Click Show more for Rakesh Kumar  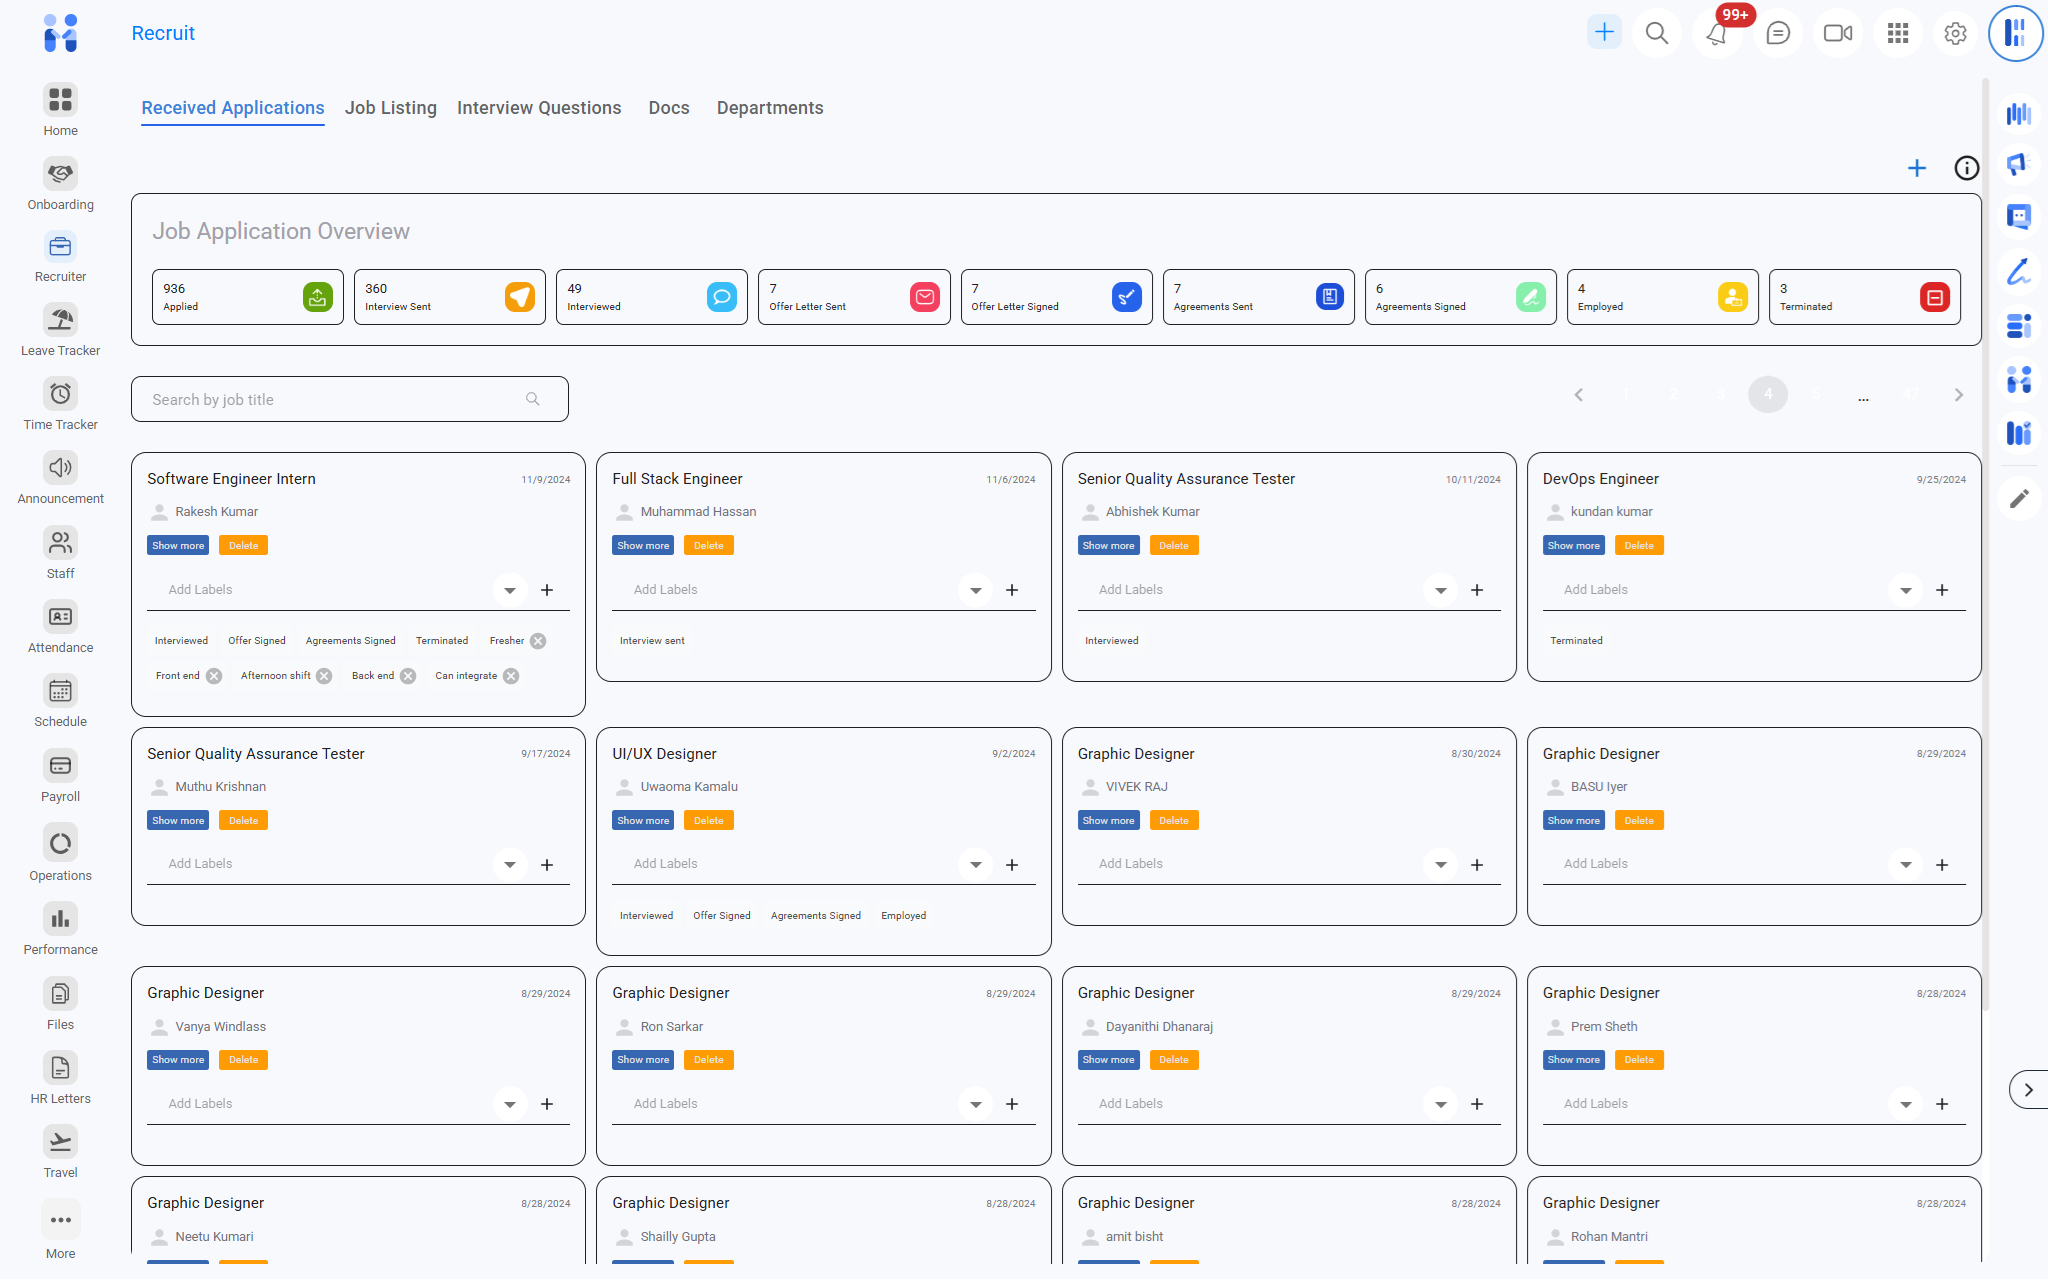178,546
